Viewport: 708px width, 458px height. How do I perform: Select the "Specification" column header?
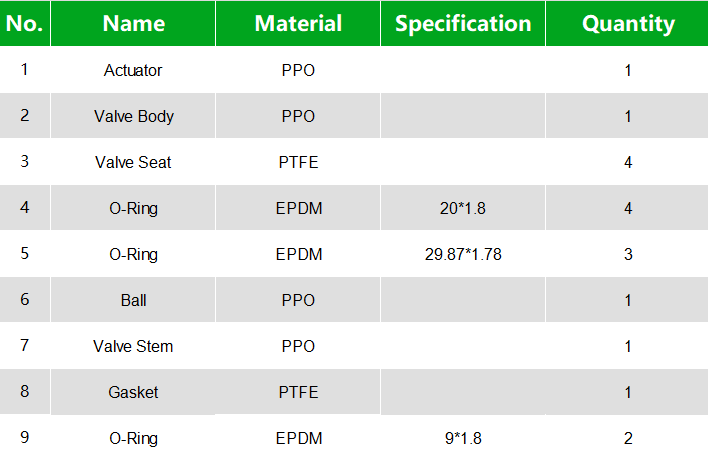tap(463, 24)
